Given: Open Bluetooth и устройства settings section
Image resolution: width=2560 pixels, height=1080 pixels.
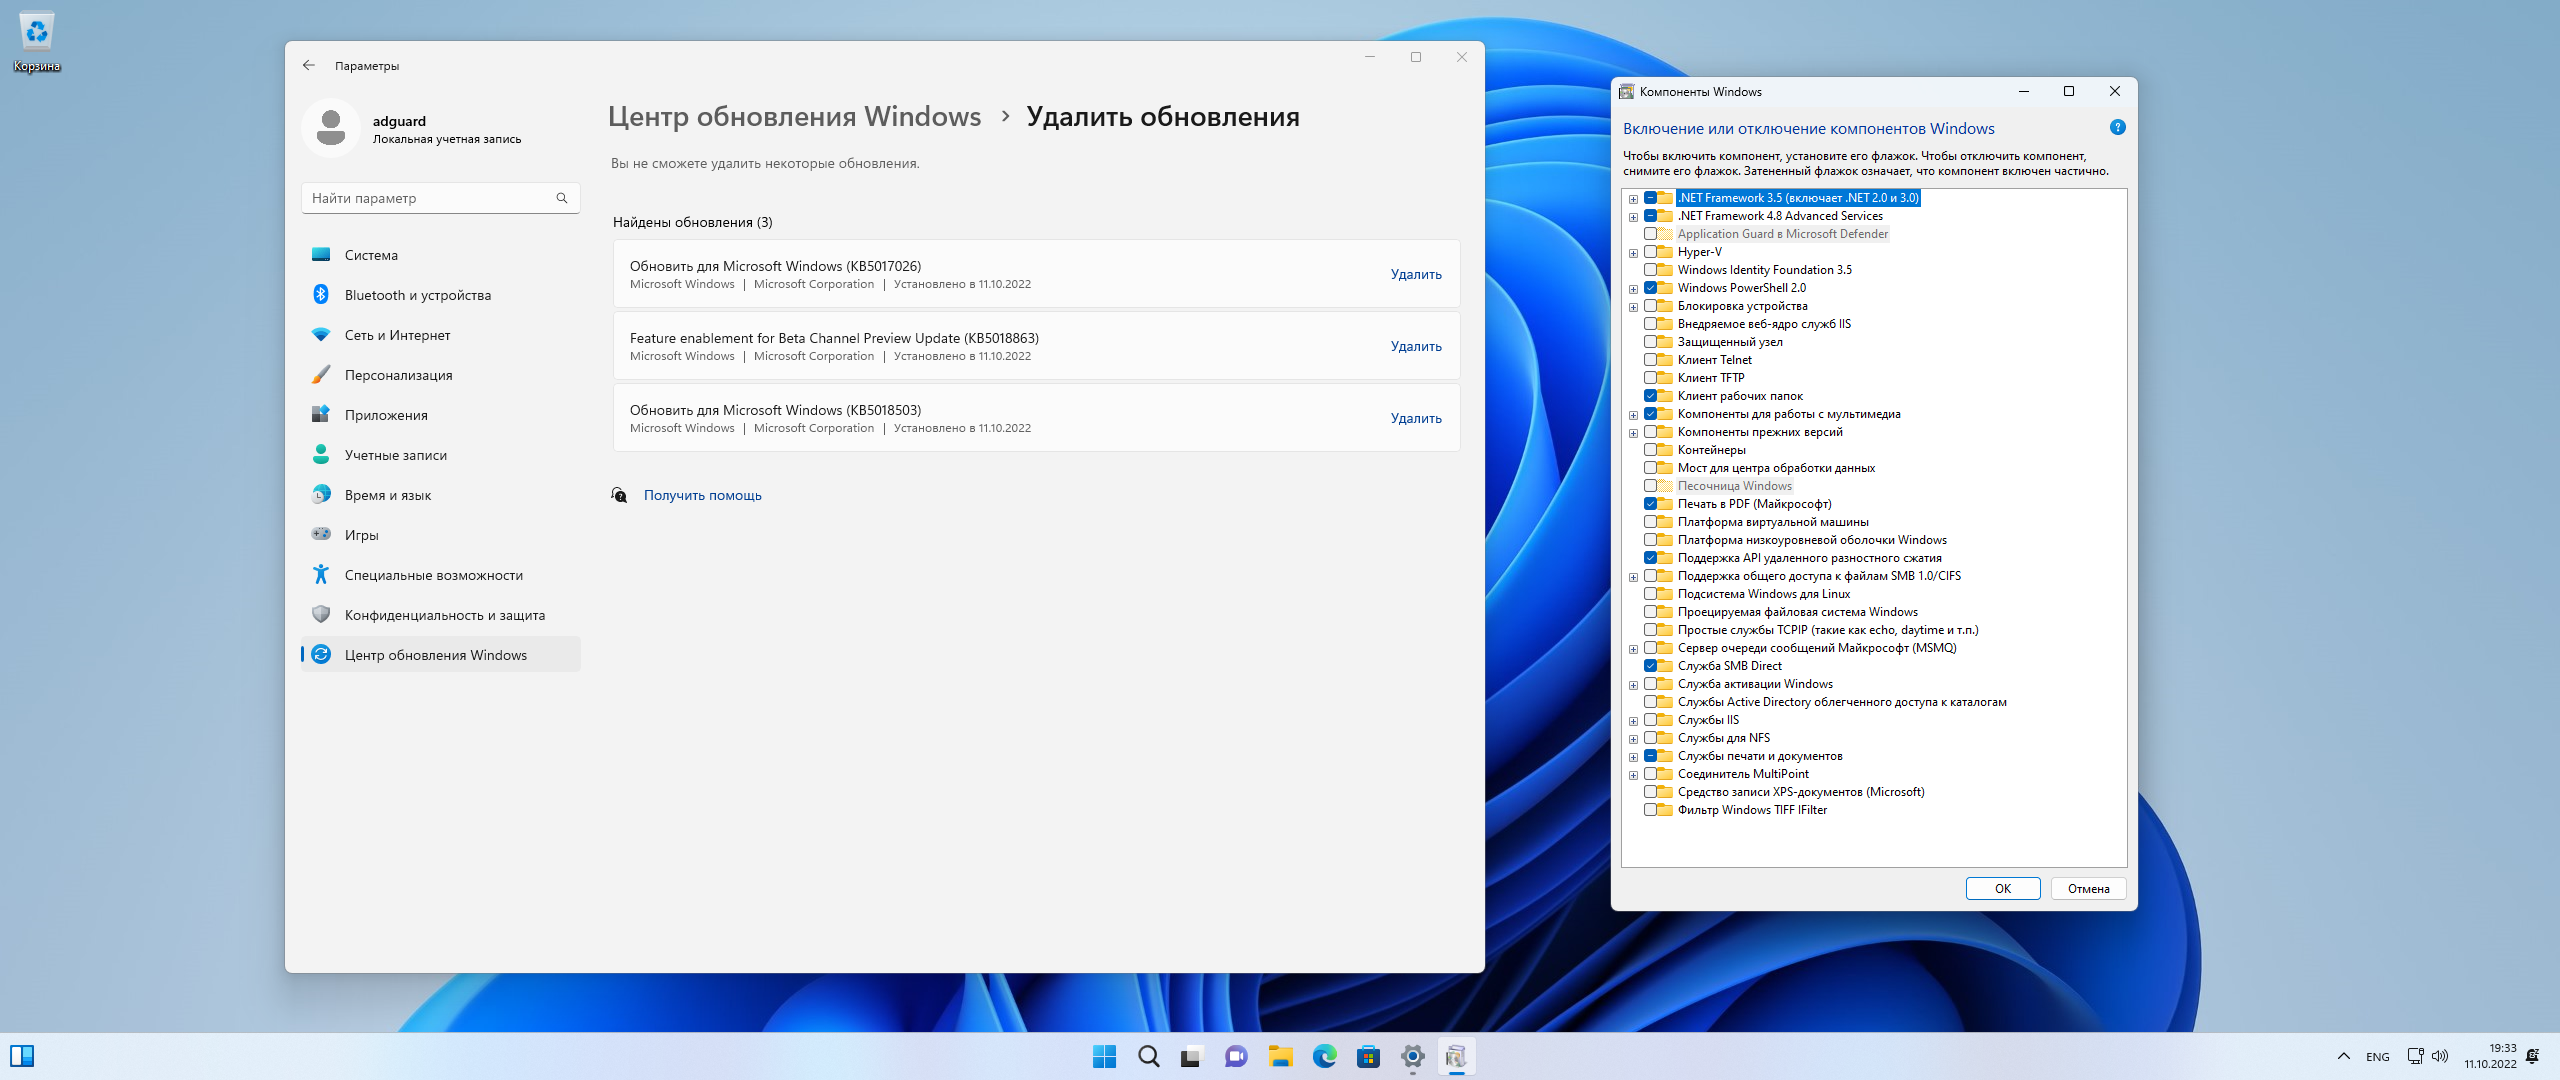Looking at the screenshot, I should 440,295.
